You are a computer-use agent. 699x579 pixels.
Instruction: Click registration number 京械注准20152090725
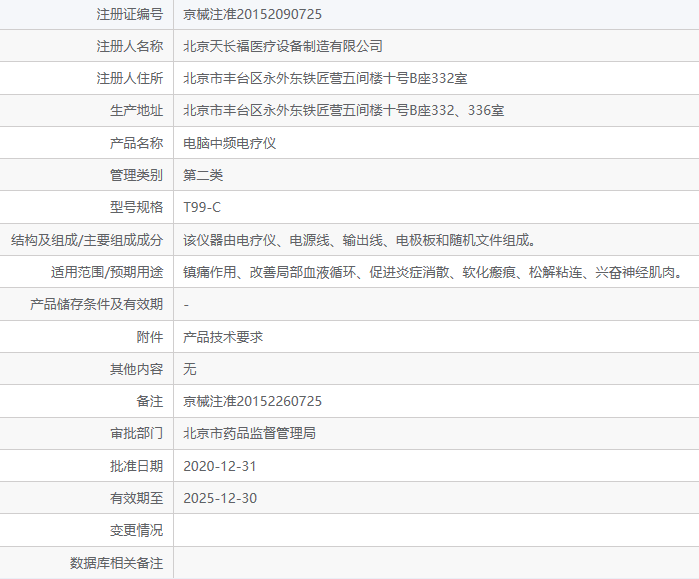pyautogui.click(x=253, y=14)
